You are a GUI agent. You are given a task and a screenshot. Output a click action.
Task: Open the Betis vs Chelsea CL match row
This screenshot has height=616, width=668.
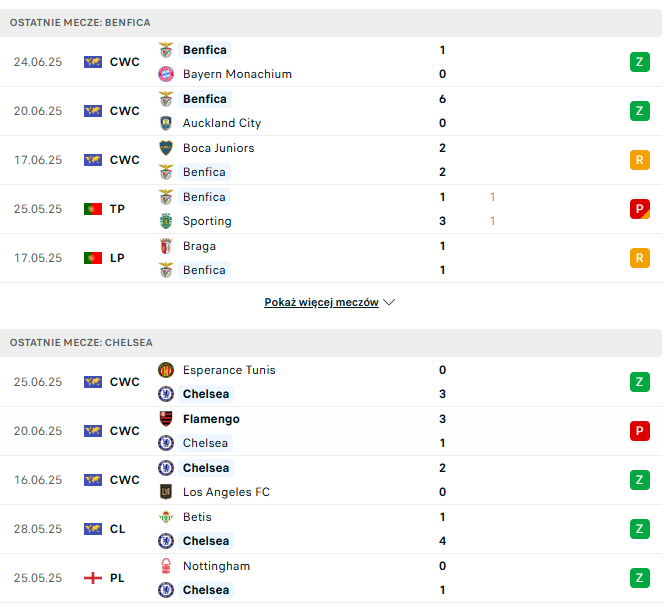[331, 529]
